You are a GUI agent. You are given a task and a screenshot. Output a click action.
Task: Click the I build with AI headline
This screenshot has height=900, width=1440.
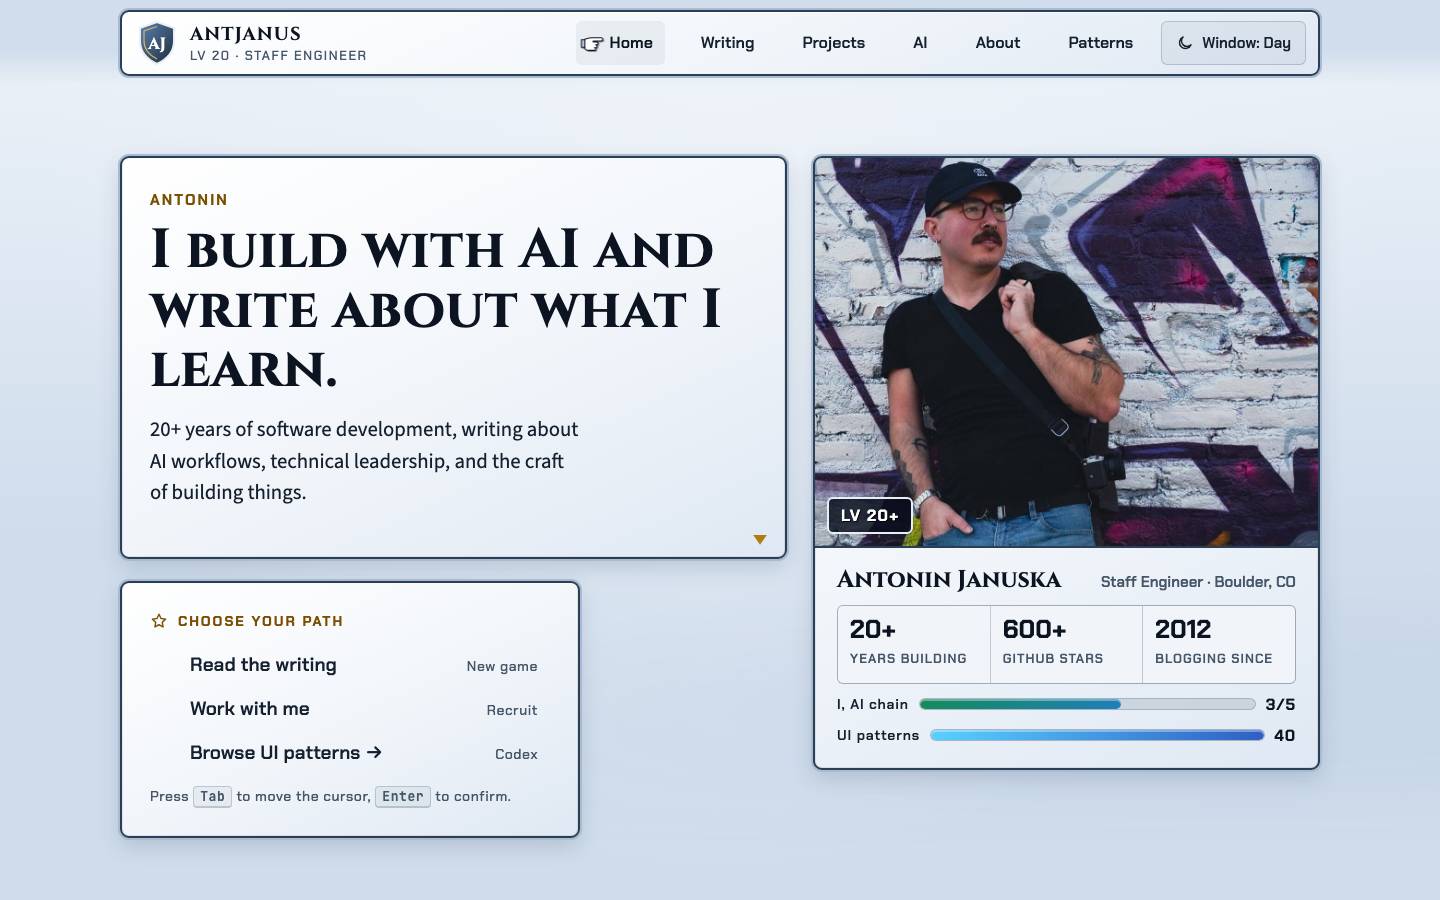(x=435, y=308)
